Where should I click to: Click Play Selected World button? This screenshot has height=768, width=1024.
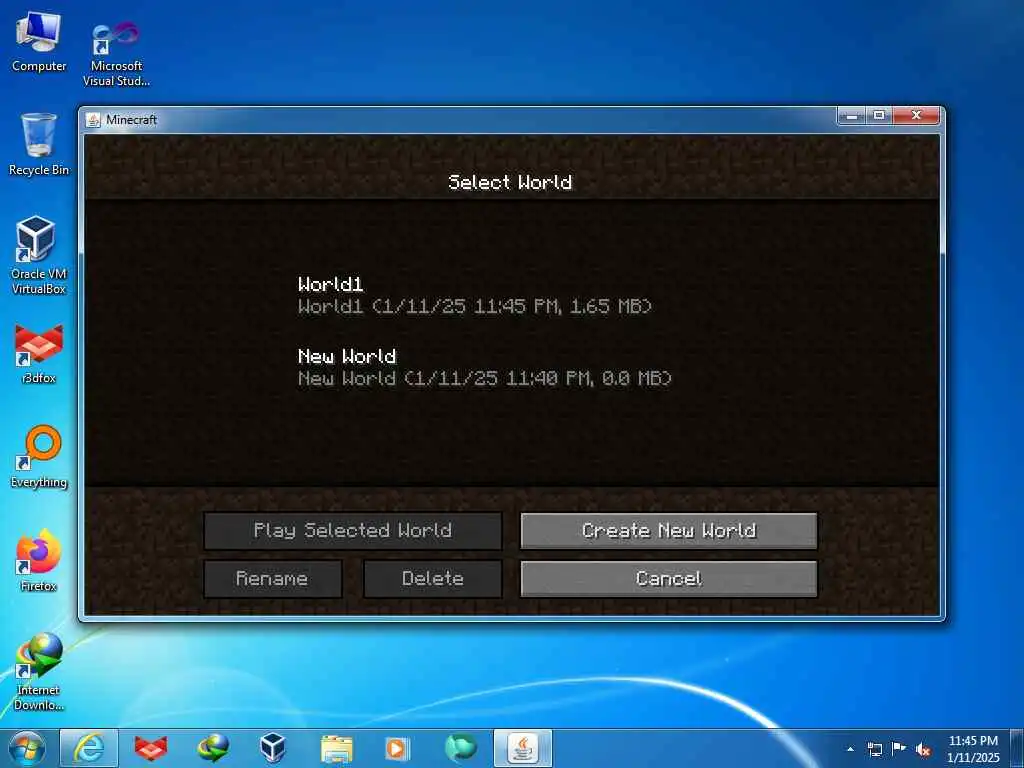coord(353,530)
